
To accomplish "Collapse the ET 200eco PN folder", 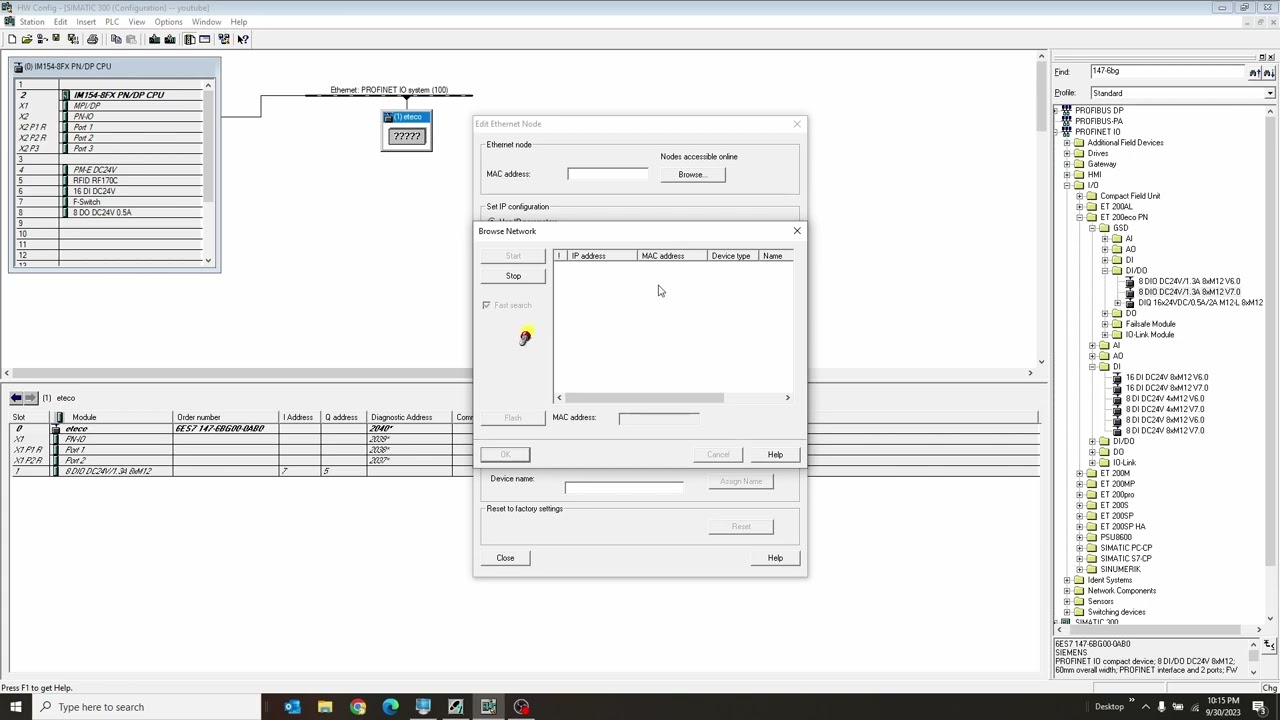I will coord(1080,217).
